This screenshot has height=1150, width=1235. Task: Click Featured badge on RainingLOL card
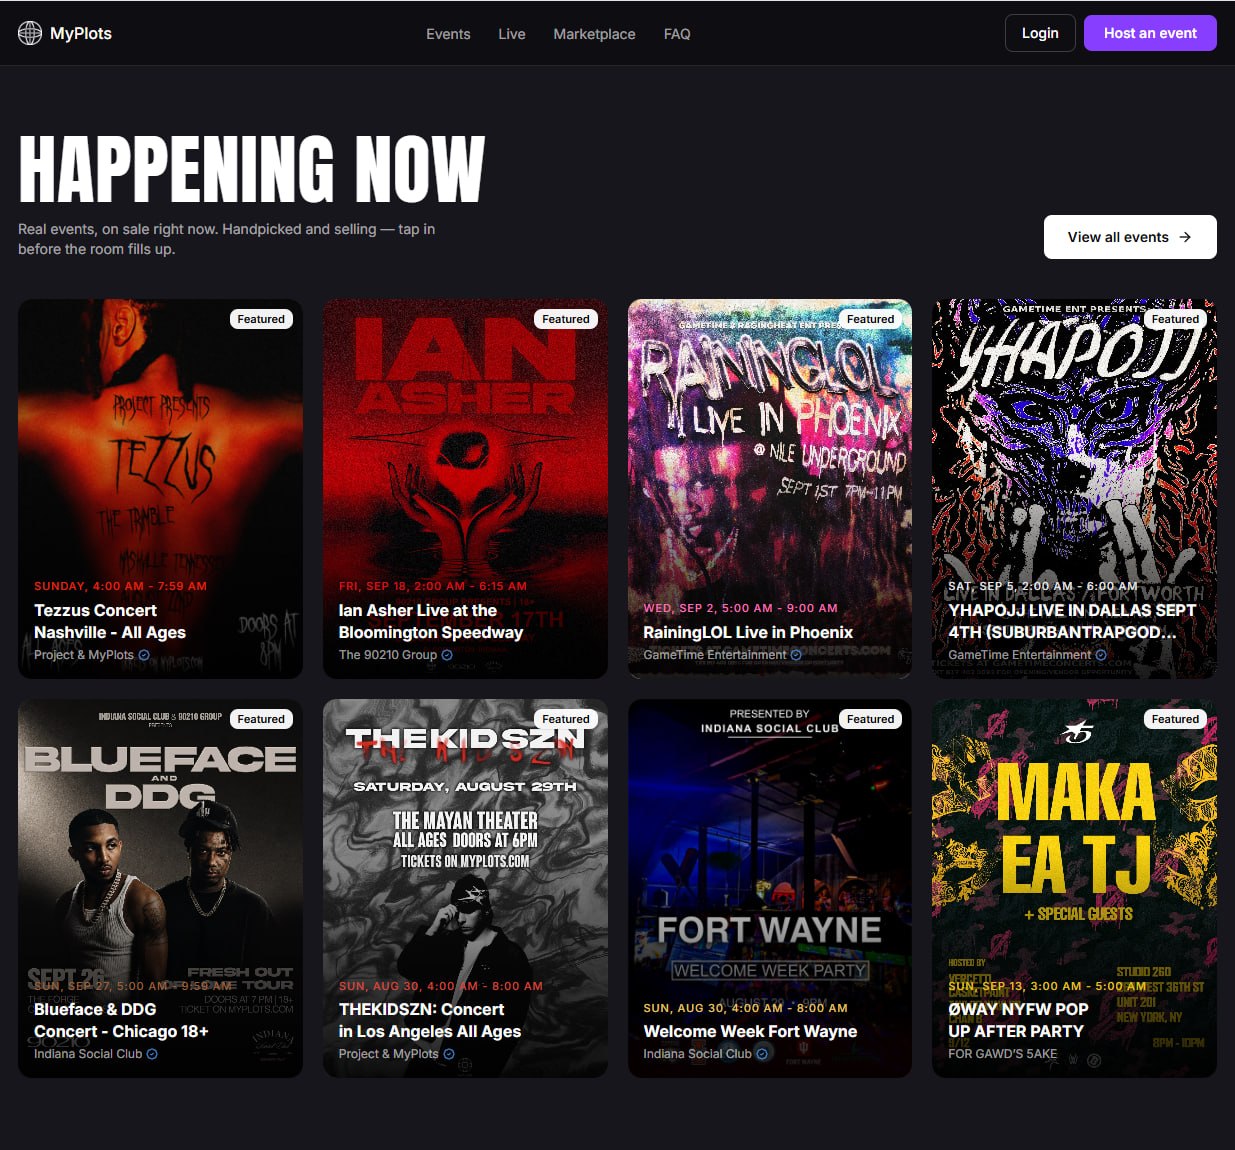[870, 319]
